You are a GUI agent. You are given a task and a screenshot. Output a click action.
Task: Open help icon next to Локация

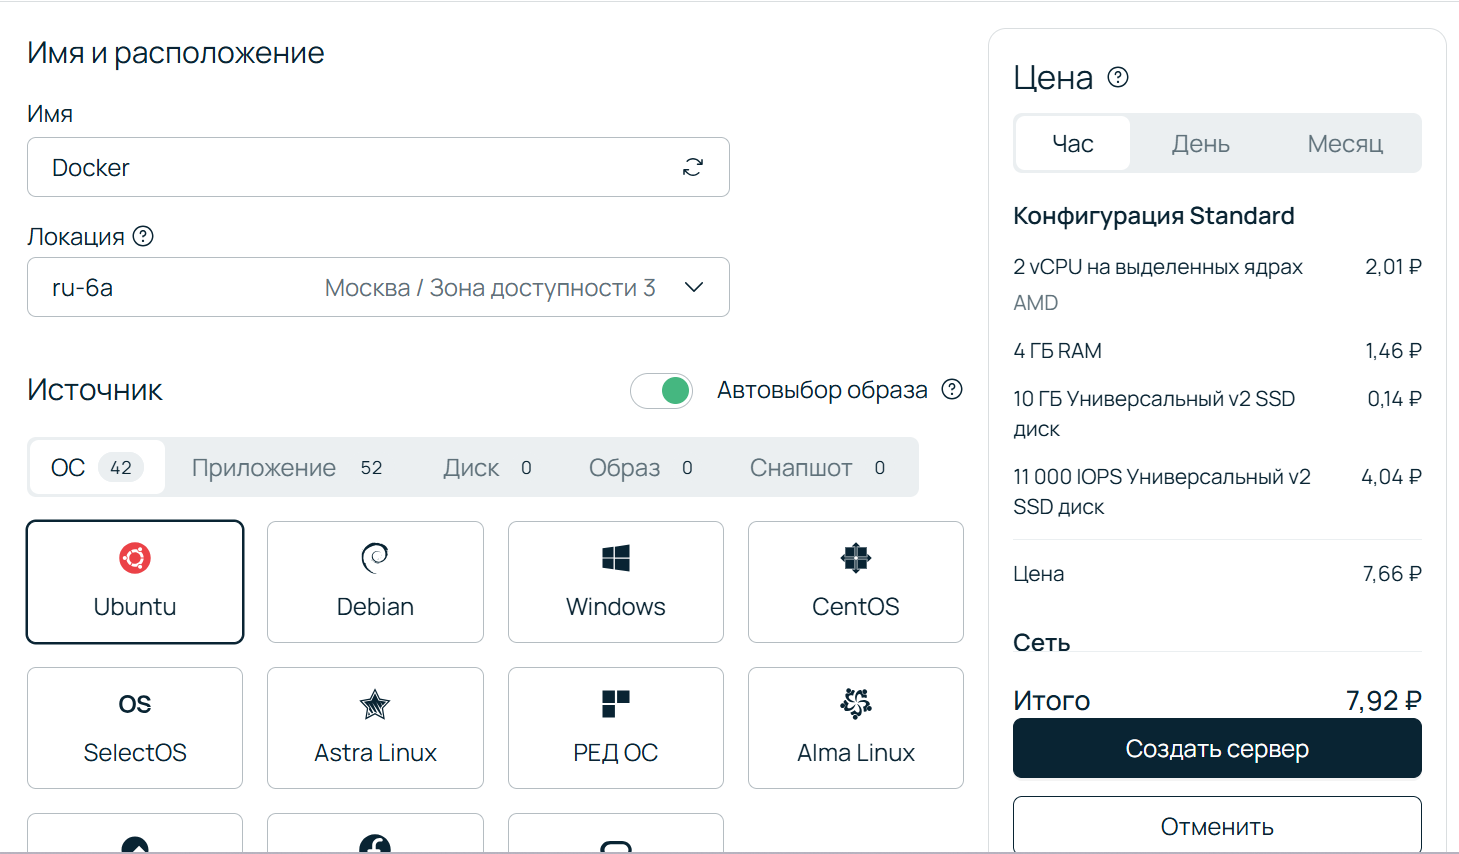click(143, 236)
